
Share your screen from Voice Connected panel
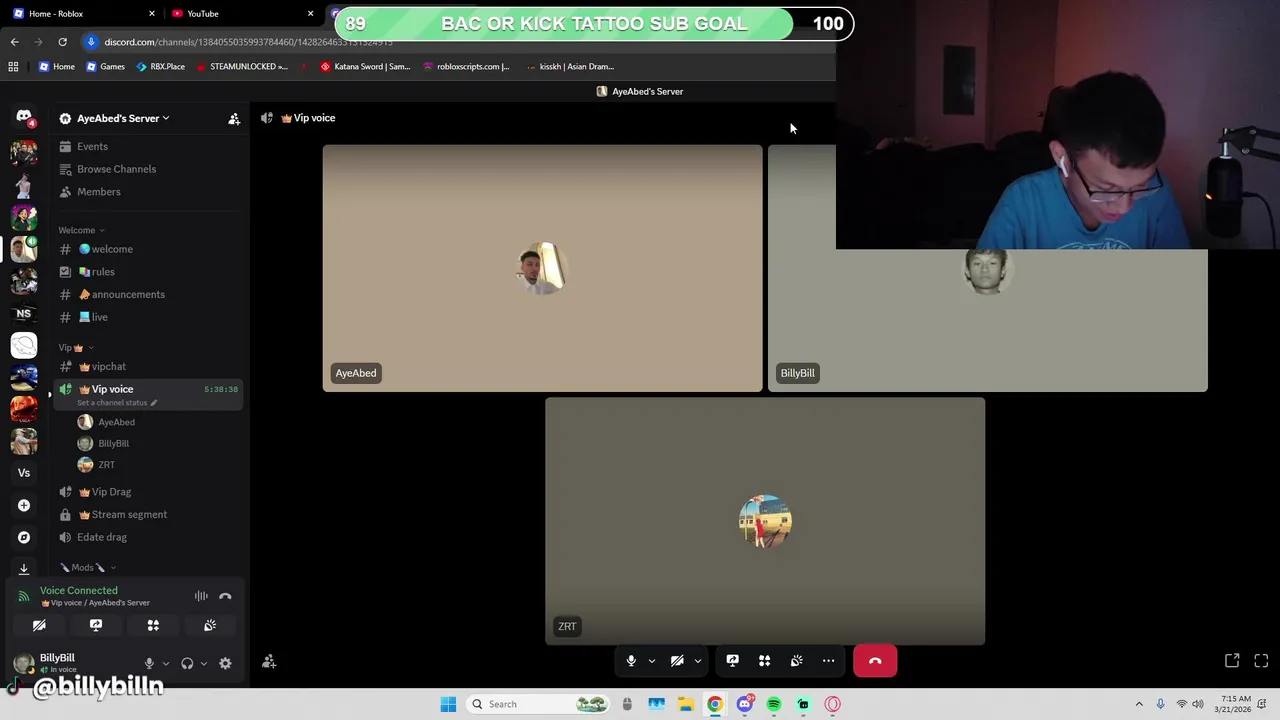pos(96,625)
